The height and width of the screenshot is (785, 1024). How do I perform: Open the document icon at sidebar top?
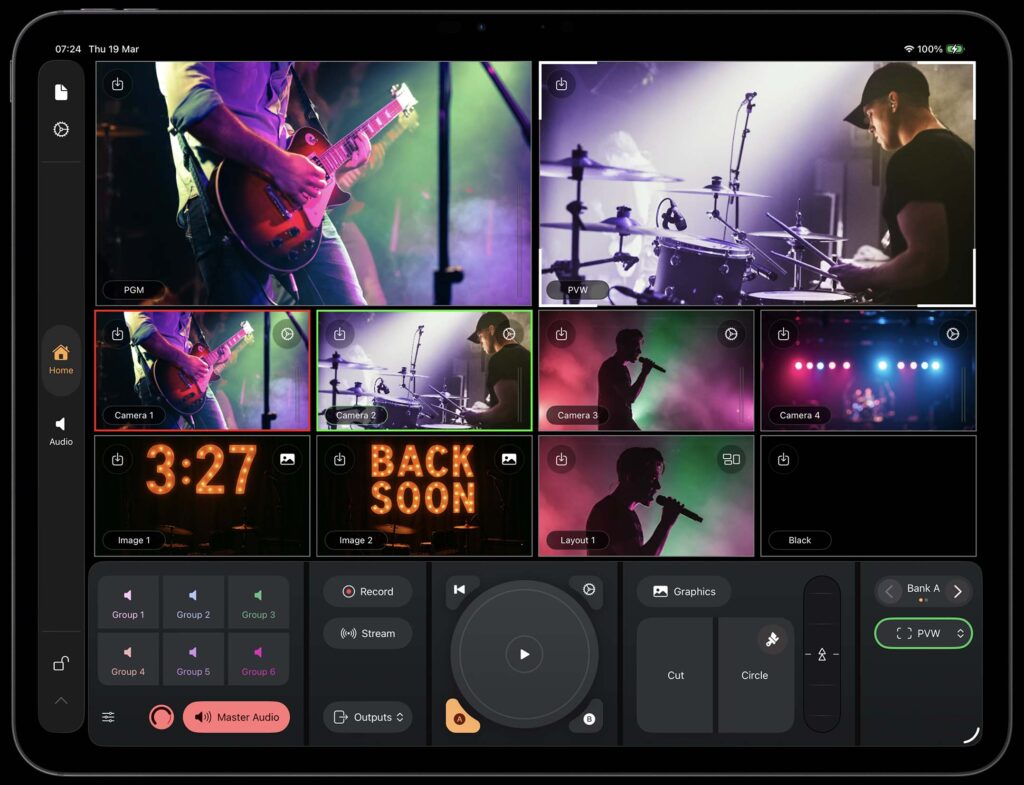click(61, 90)
